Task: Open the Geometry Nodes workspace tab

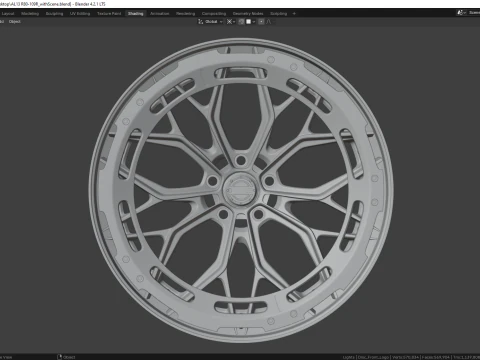Action: click(x=248, y=14)
